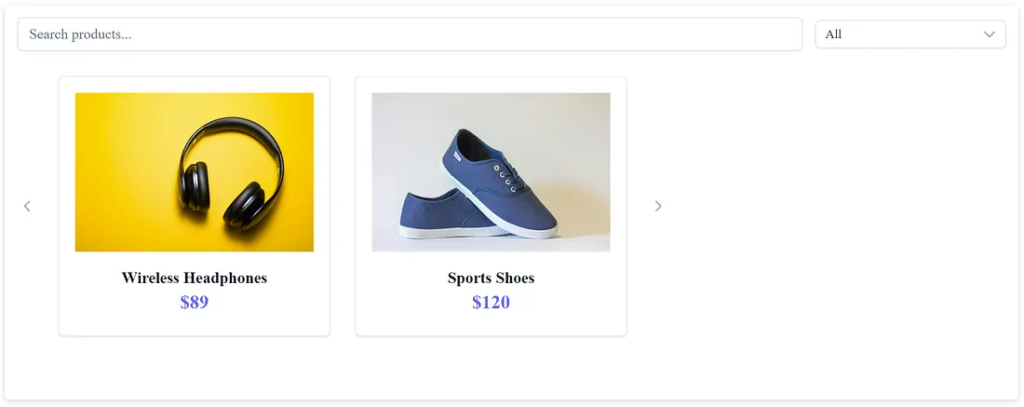
Task: Click the white padding below the $89 price
Action: [194, 325]
